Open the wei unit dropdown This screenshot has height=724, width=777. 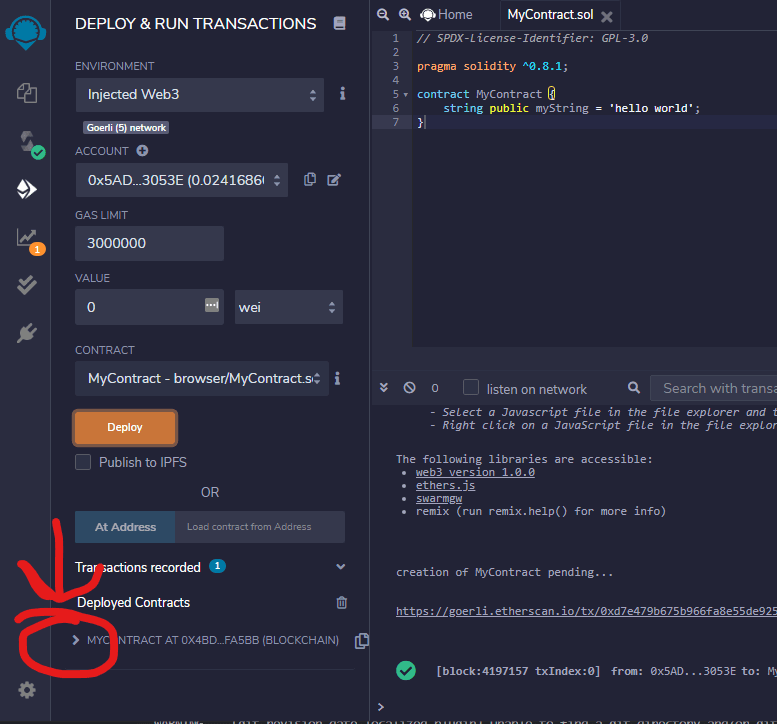click(x=289, y=307)
